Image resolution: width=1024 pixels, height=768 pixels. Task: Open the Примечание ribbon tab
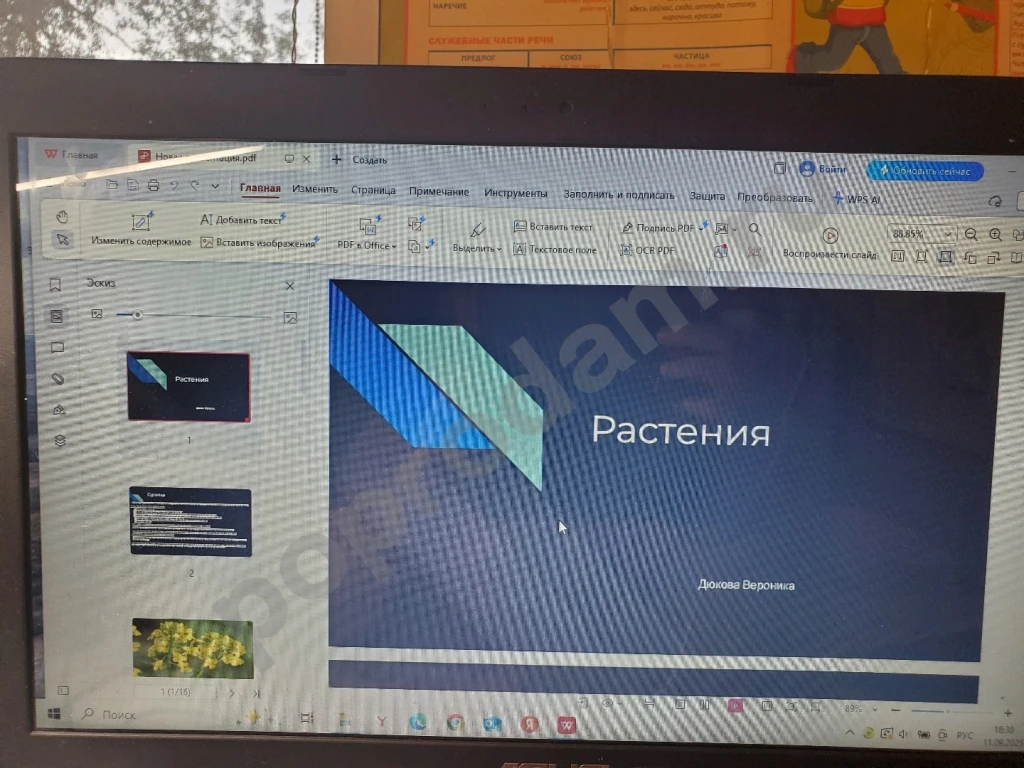tap(438, 191)
